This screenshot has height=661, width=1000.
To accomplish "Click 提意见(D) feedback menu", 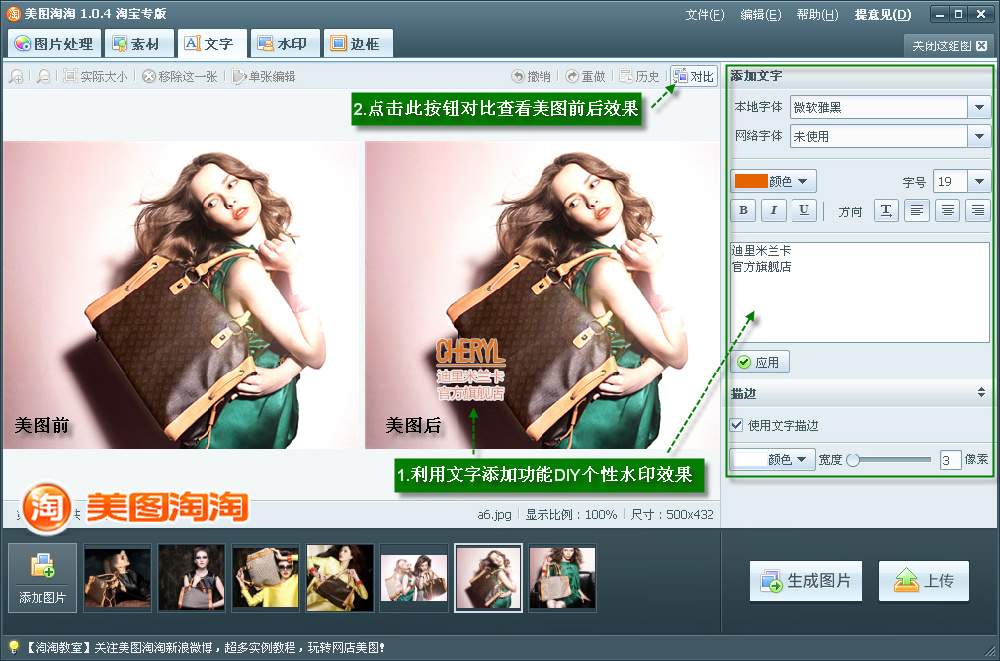I will tap(883, 14).
